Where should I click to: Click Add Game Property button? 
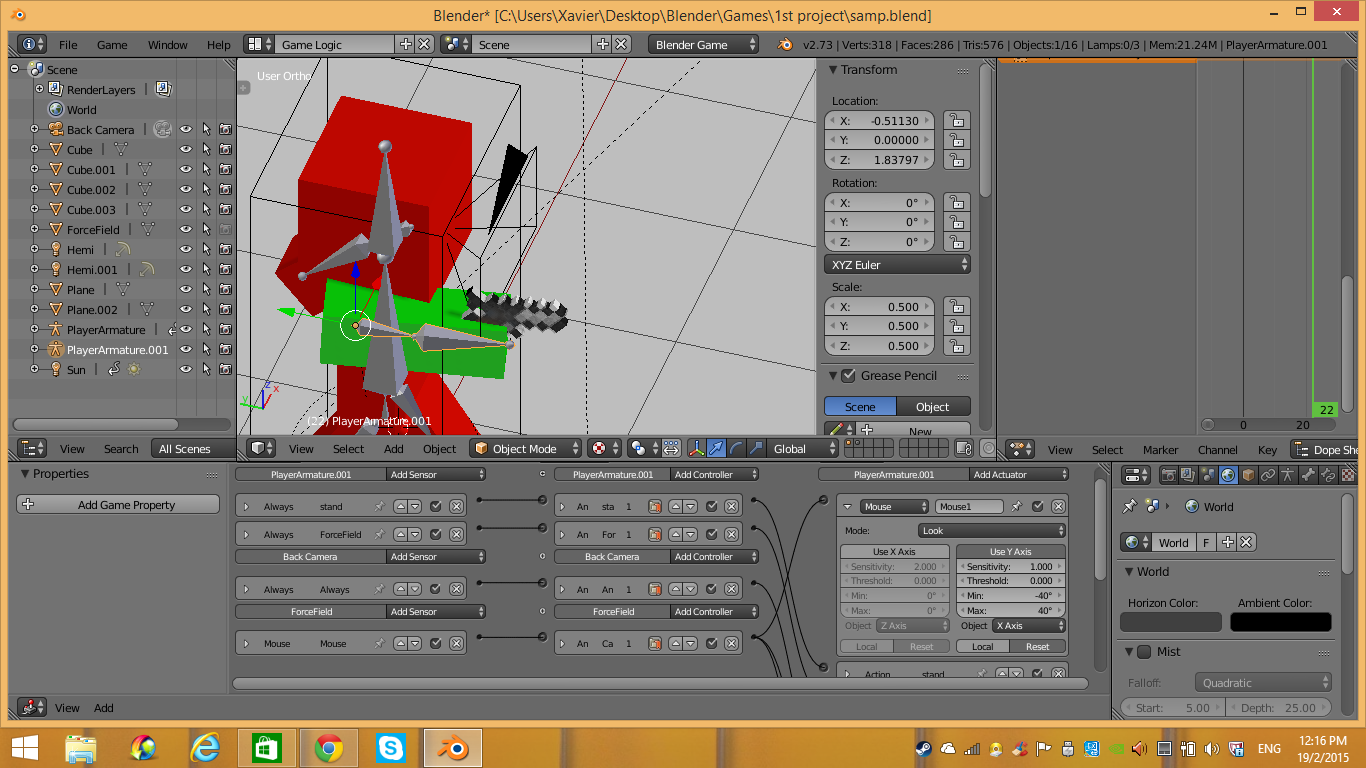click(118, 505)
